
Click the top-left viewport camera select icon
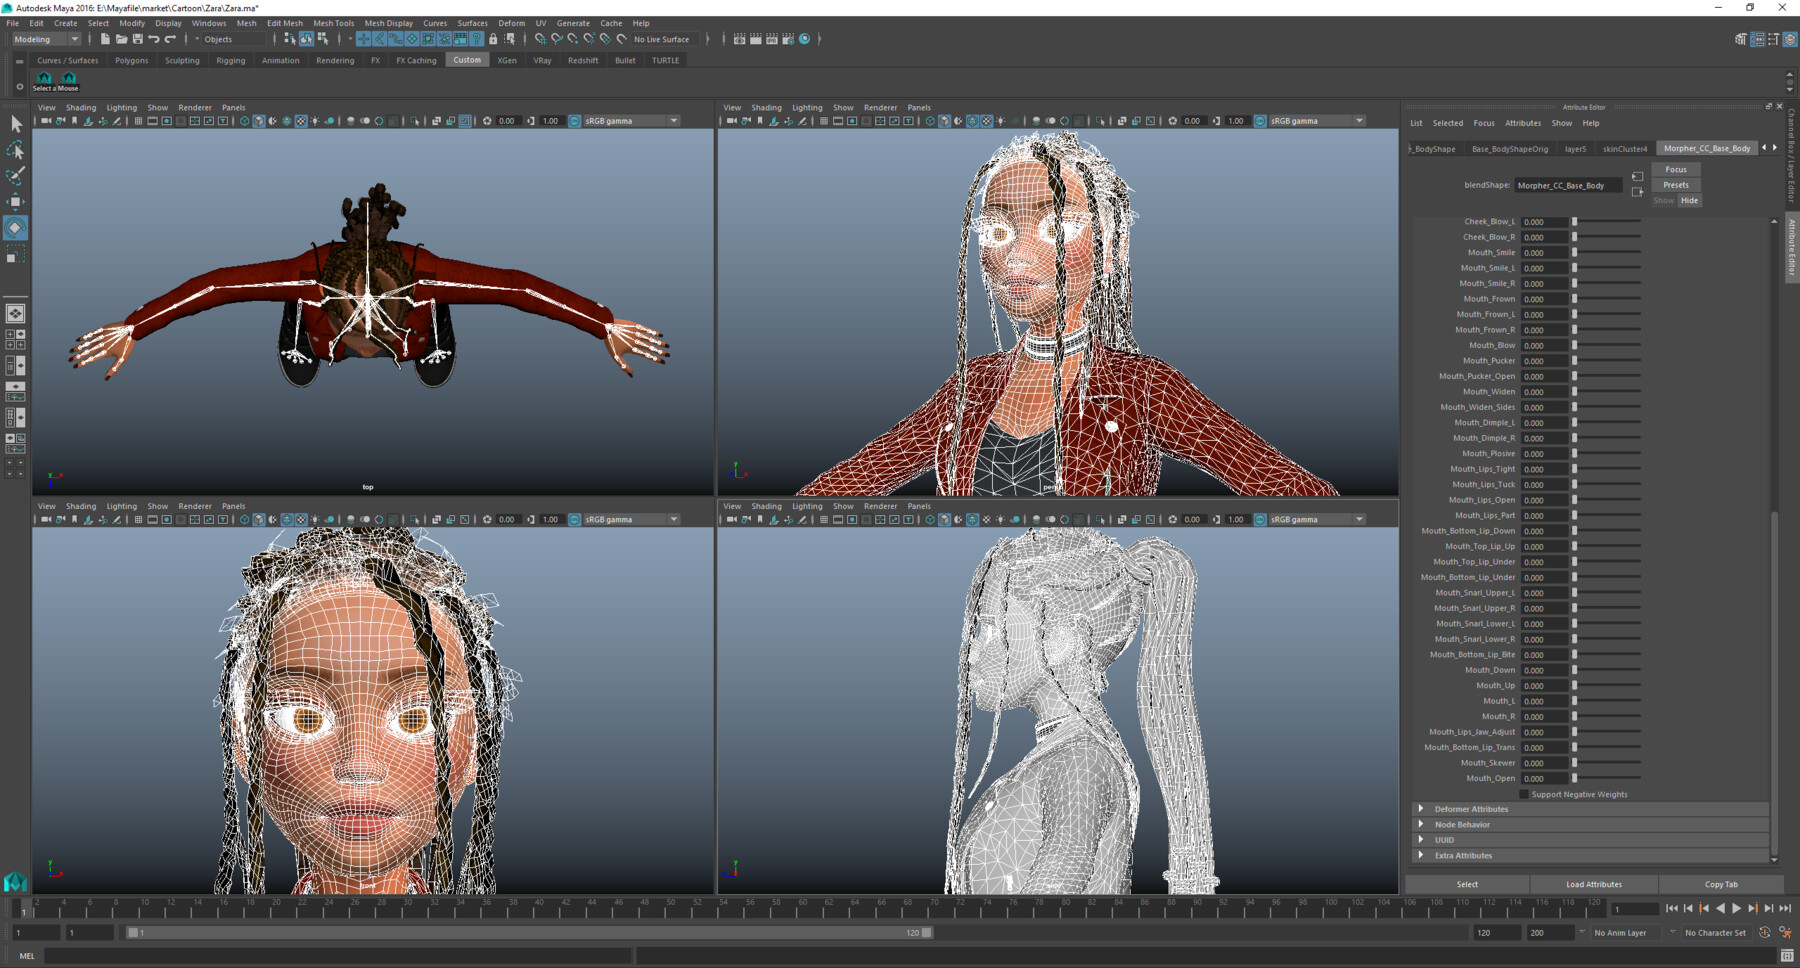tap(46, 121)
